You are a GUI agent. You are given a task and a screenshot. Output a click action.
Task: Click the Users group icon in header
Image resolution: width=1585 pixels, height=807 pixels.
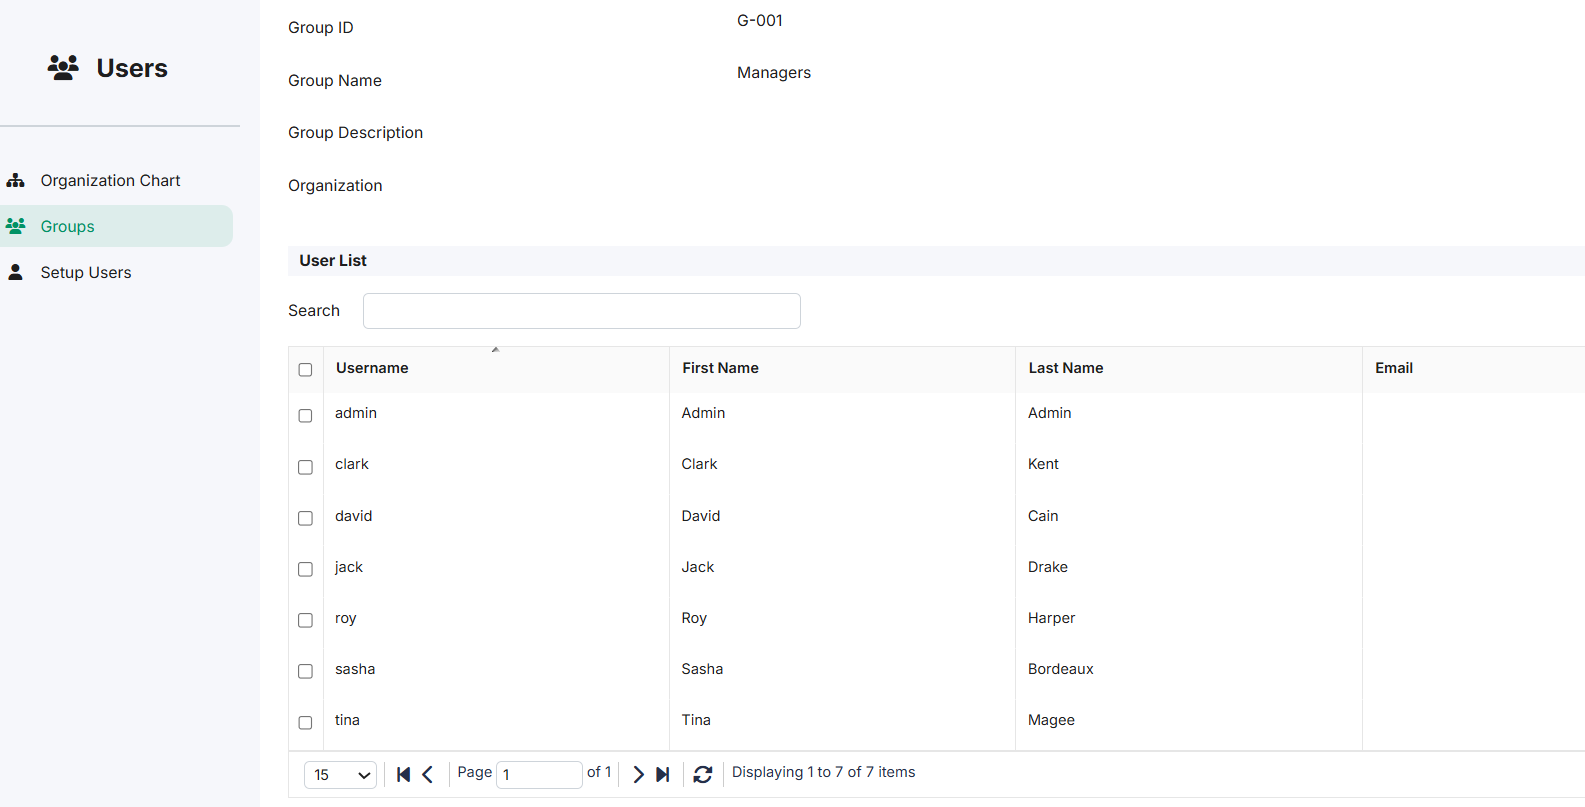(63, 68)
